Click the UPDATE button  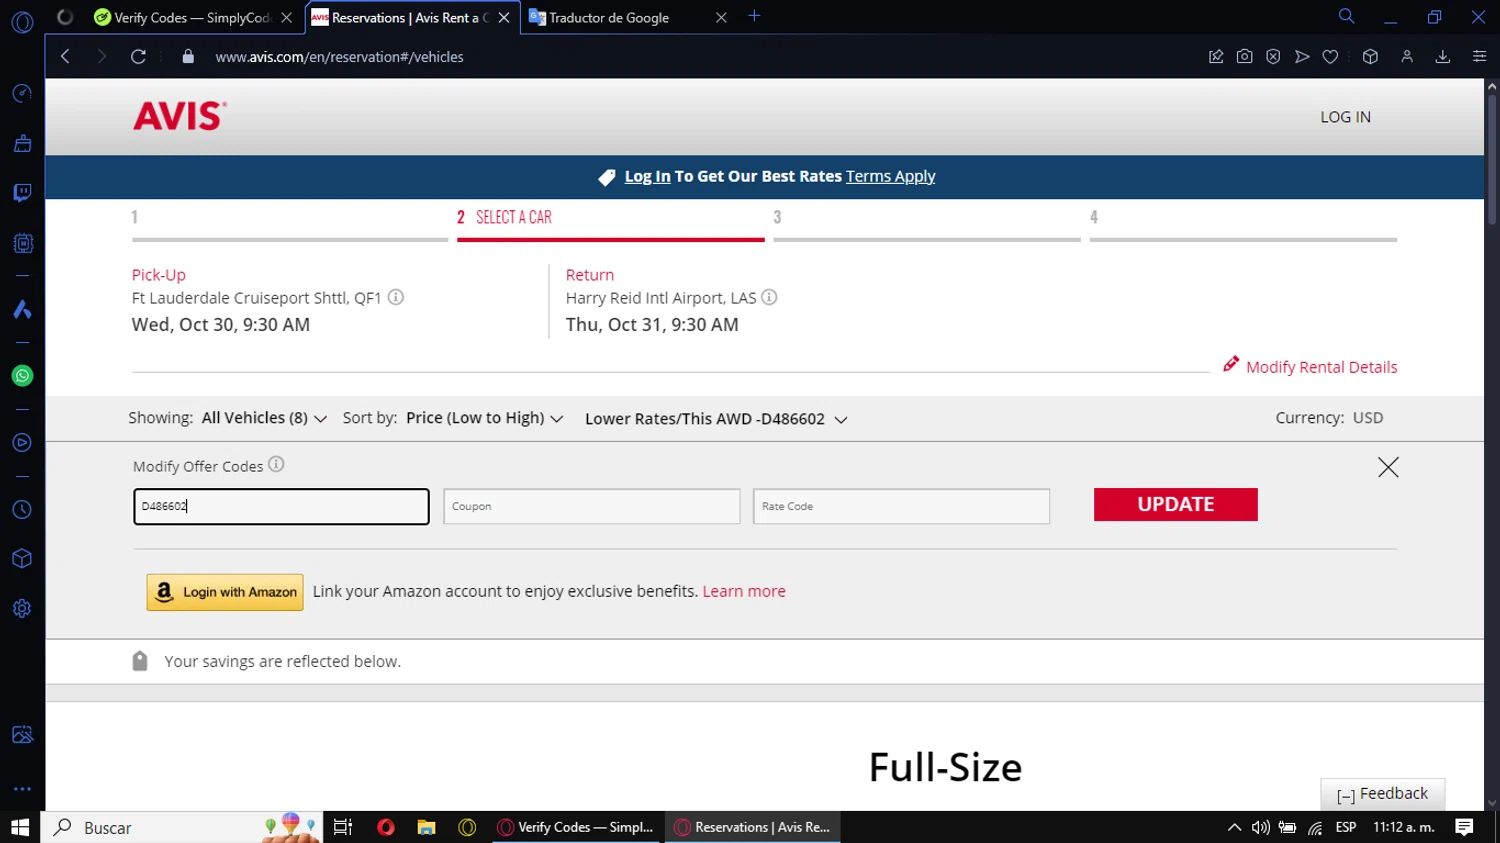tap(1175, 504)
